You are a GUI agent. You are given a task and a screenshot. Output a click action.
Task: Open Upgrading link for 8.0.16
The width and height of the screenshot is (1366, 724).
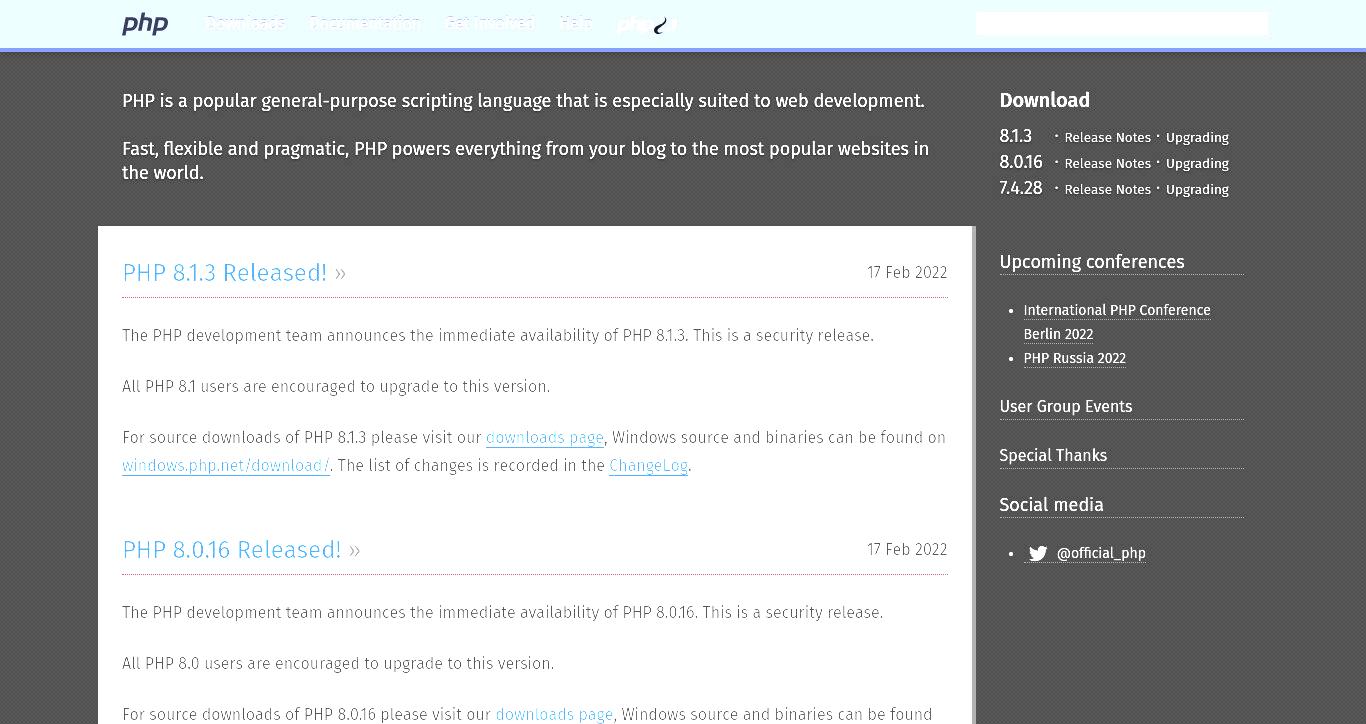(1197, 163)
